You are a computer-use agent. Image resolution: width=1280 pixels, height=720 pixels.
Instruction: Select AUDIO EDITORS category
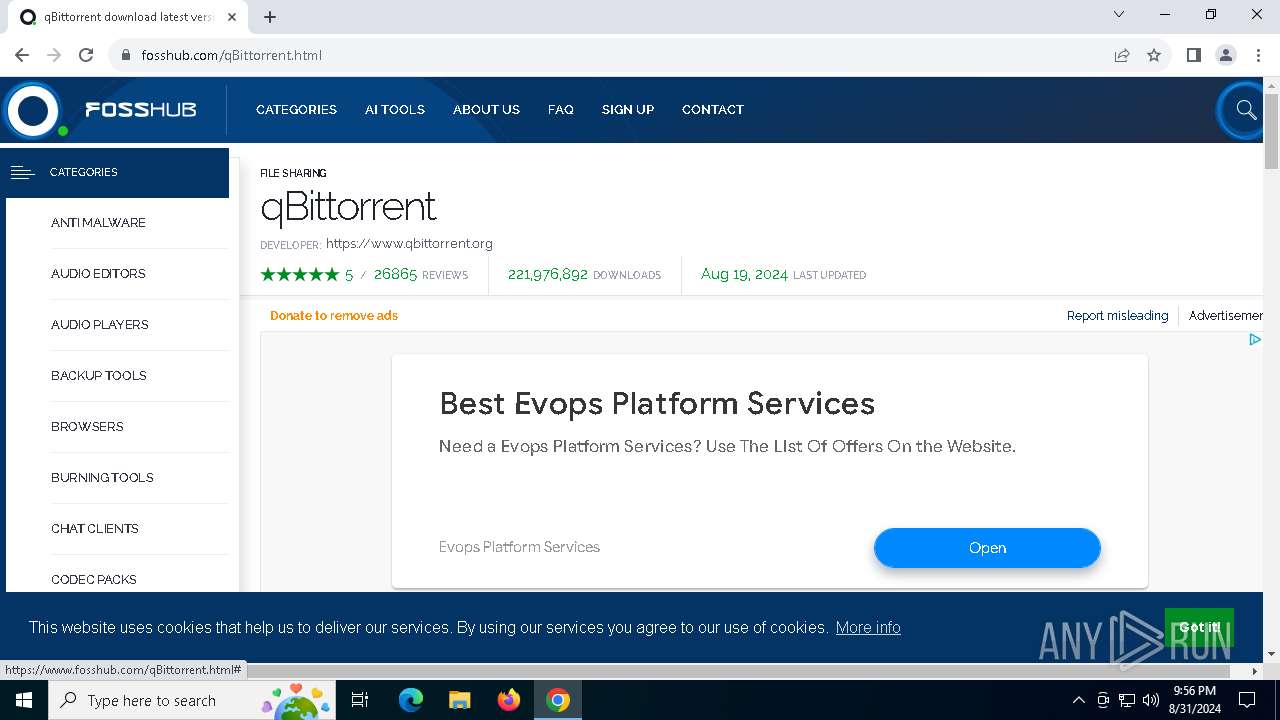(x=98, y=274)
